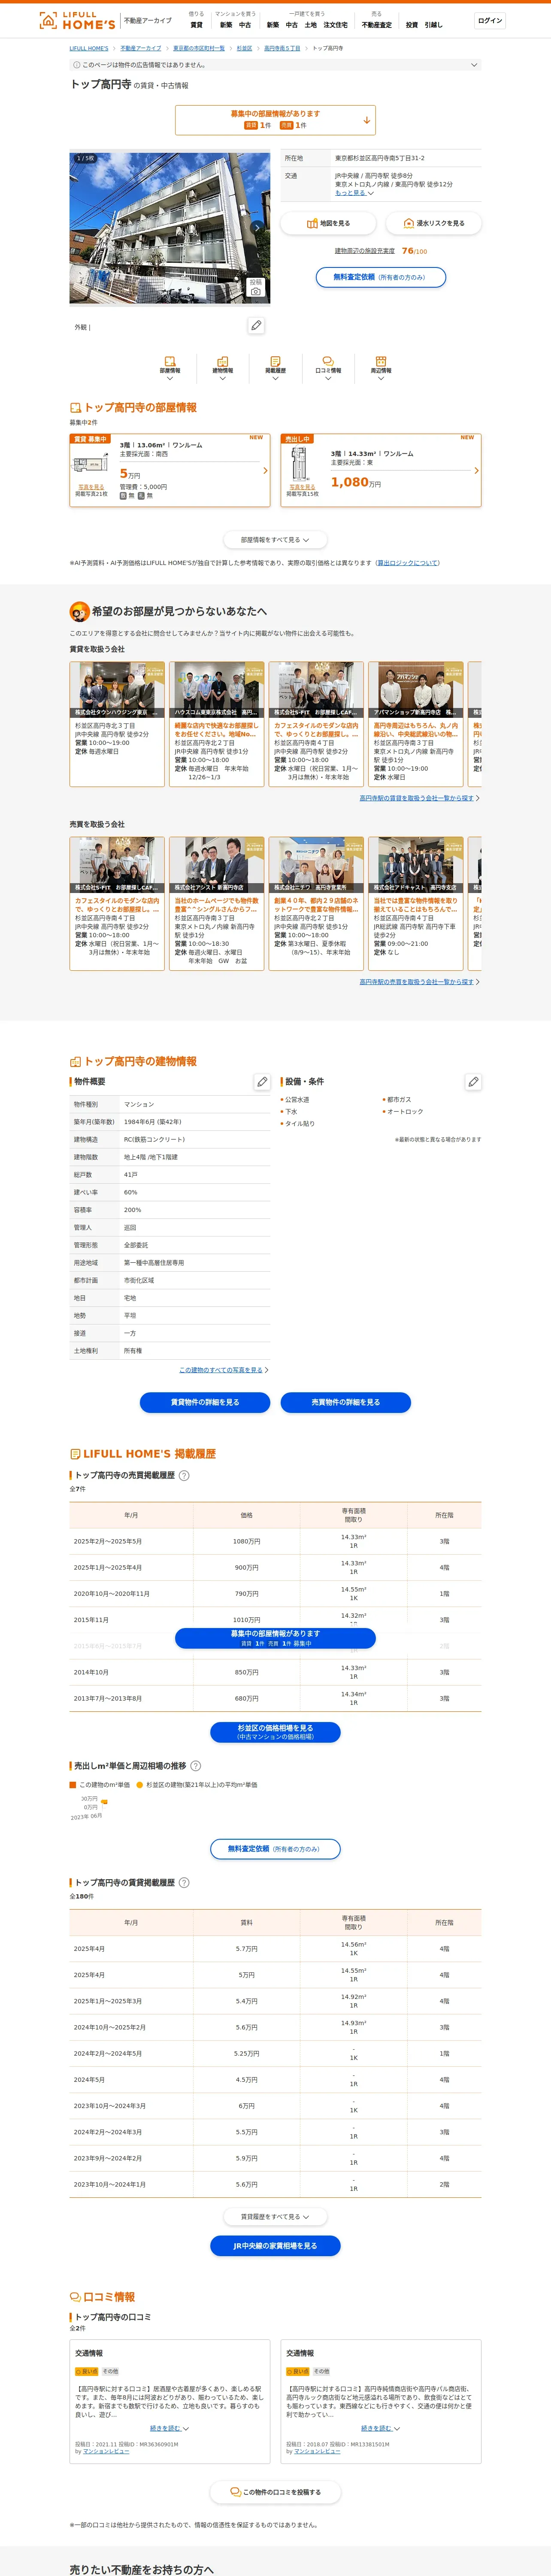
Task: Edit the 設備・条件 section
Action: [x=473, y=1082]
